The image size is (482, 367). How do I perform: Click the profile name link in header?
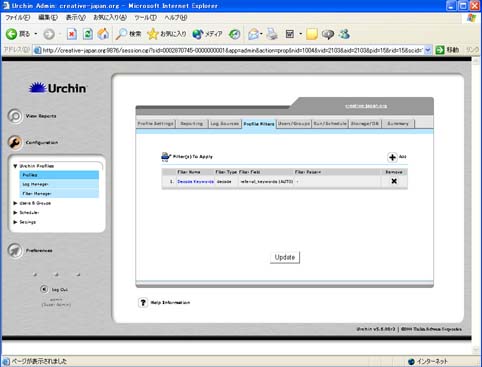tap(366, 106)
